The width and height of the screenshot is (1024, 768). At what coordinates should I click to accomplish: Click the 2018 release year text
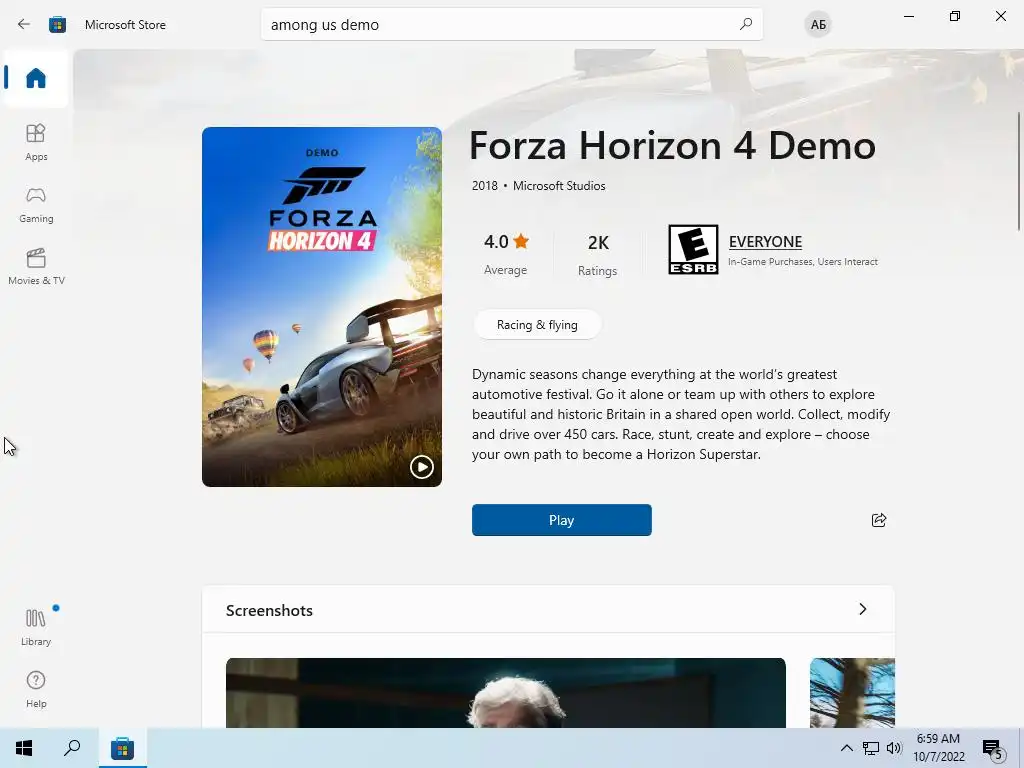485,185
